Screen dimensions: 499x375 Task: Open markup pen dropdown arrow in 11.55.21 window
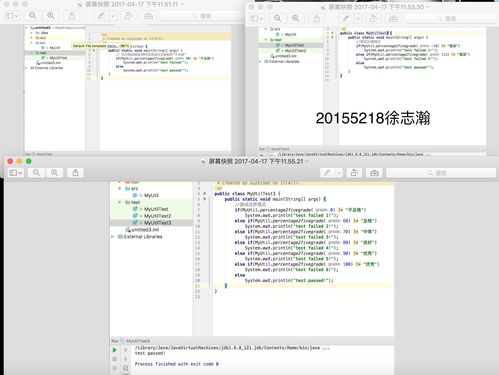pyautogui.click(x=339, y=173)
